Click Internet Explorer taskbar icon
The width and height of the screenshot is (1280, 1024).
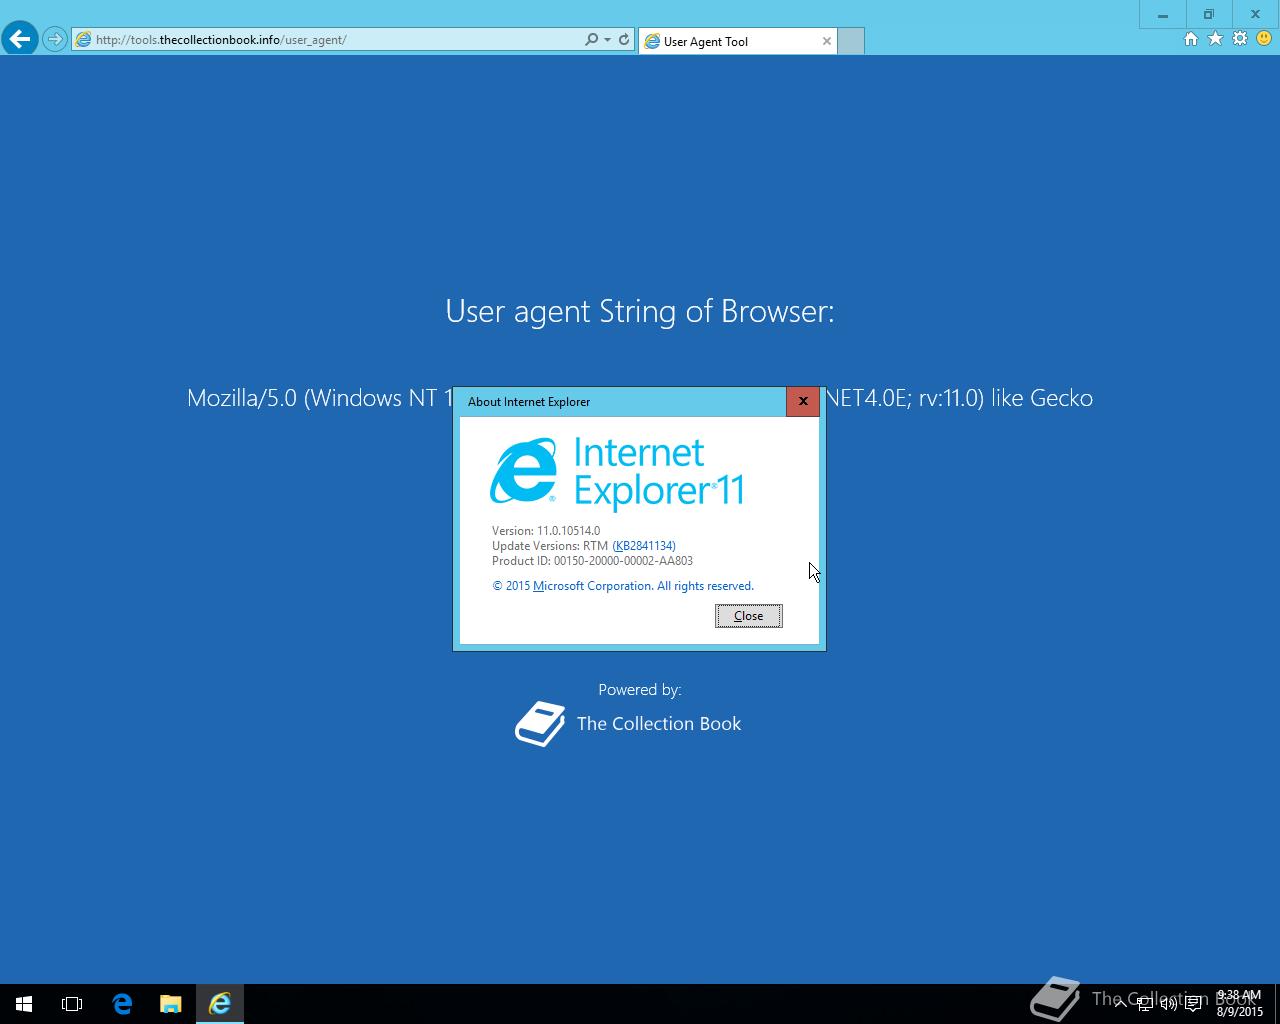pos(220,1004)
